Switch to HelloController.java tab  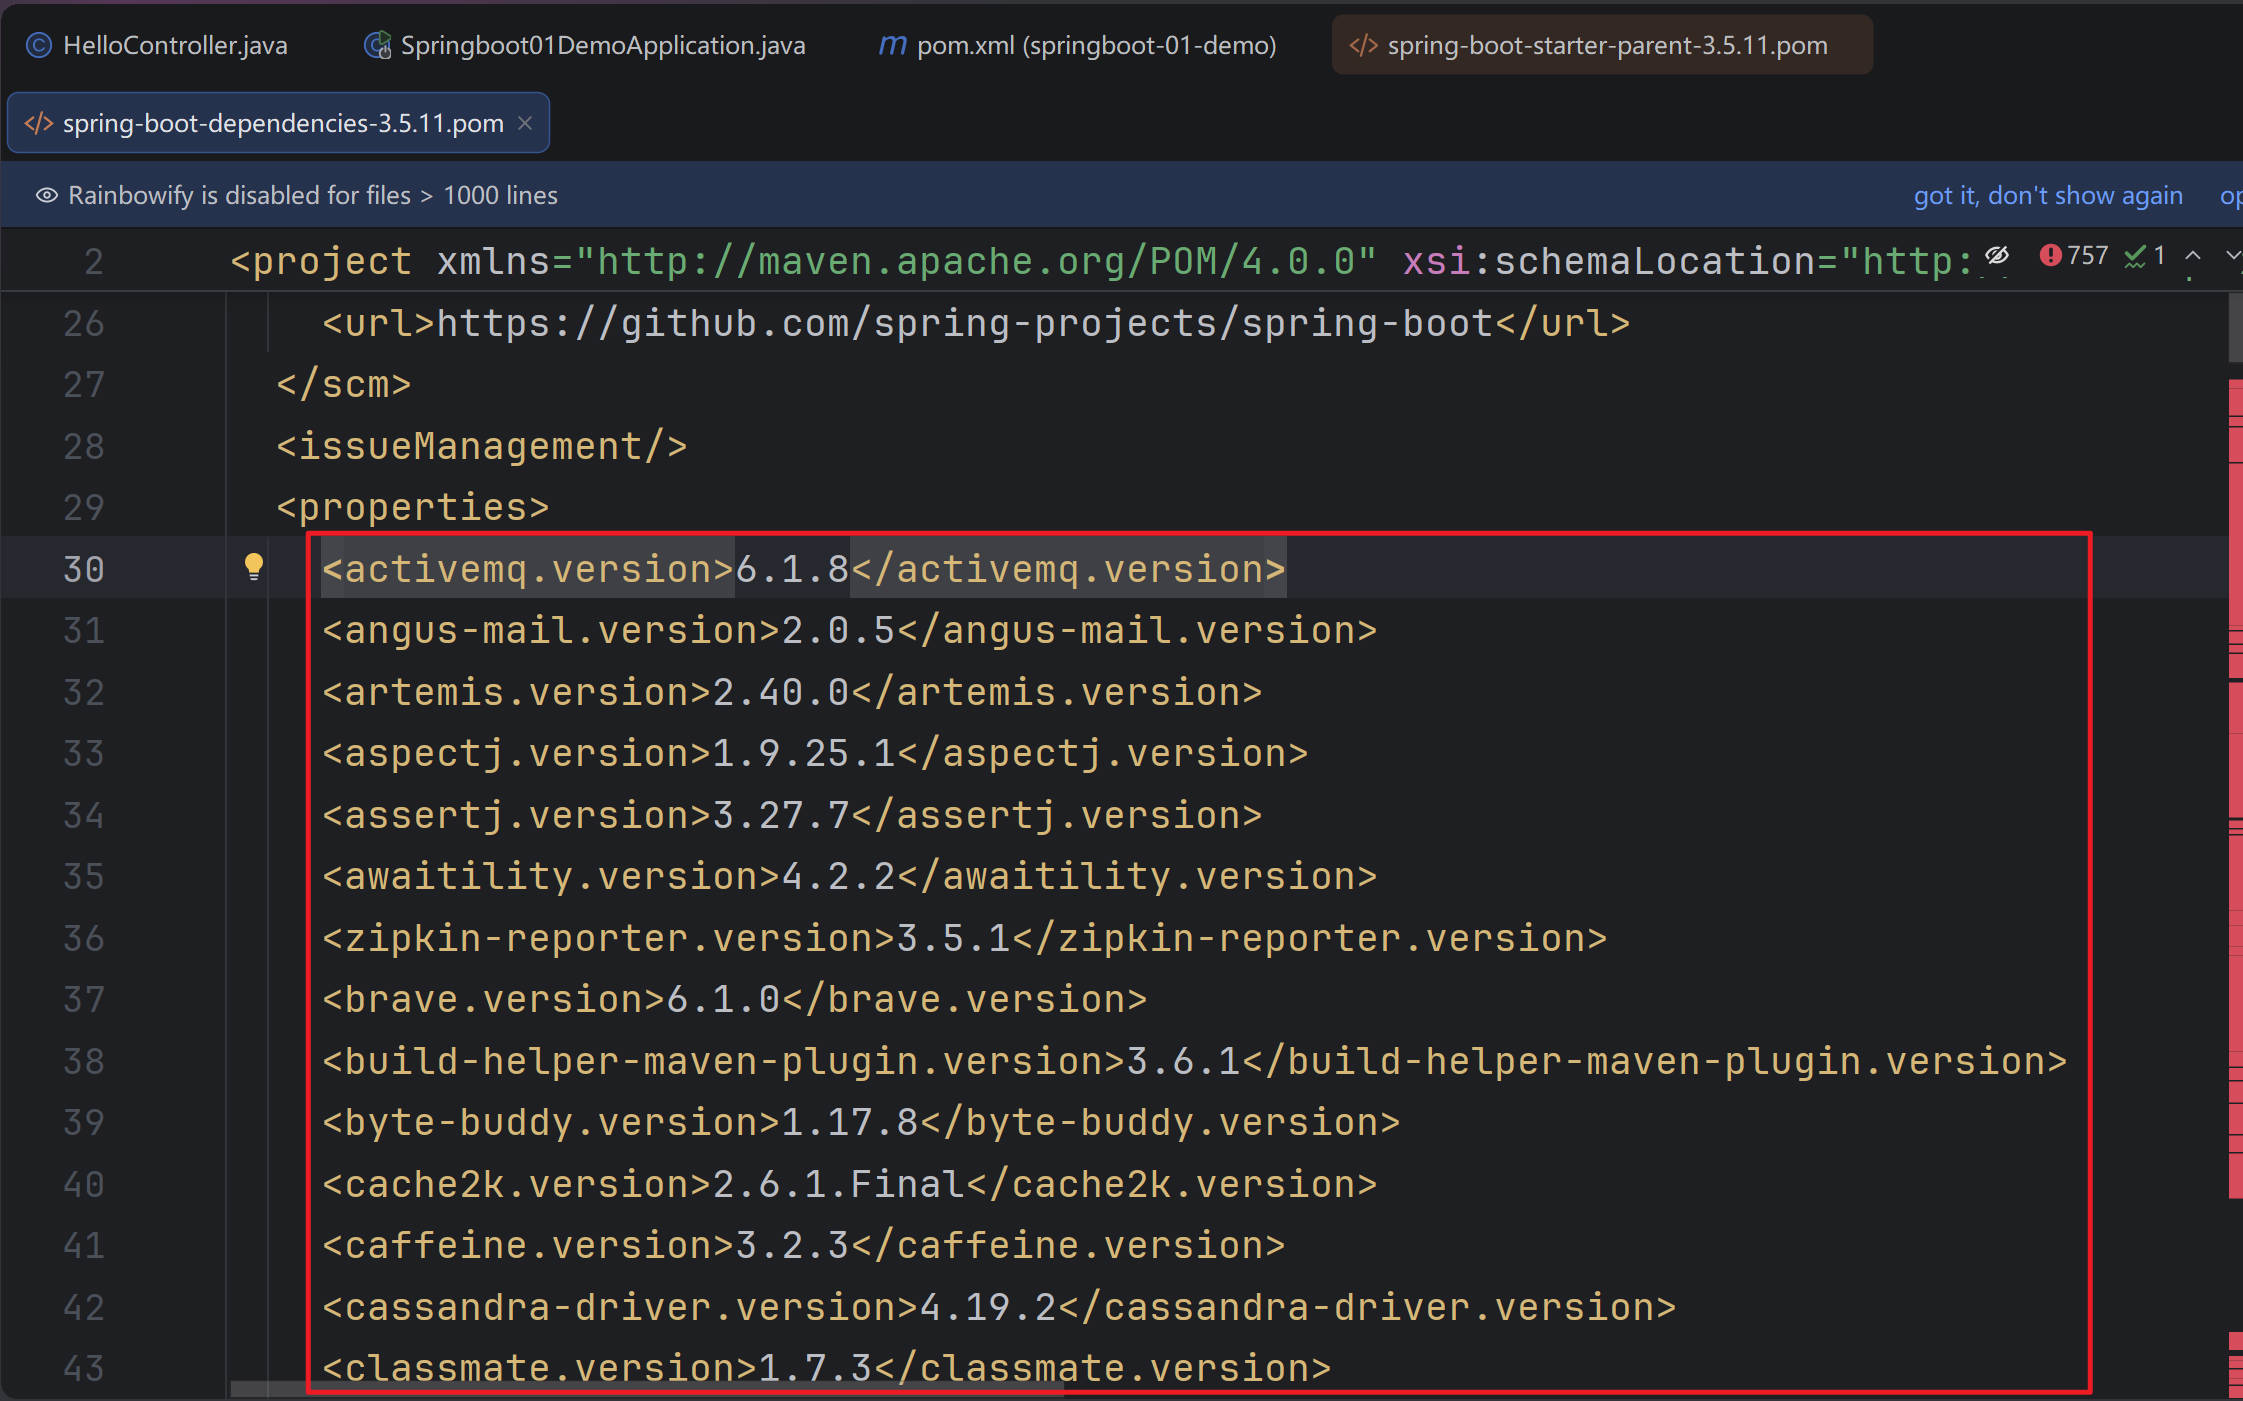tap(174, 46)
